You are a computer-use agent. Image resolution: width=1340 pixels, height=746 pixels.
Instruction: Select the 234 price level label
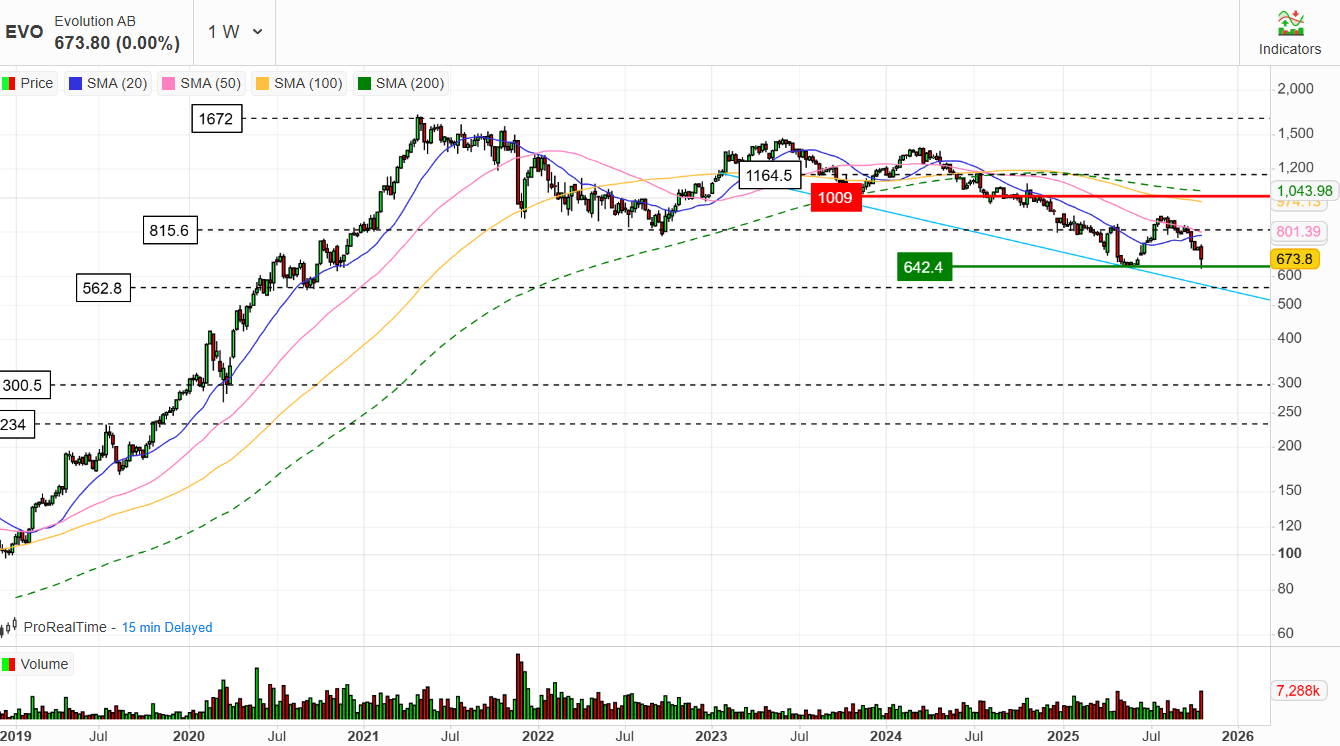[x=17, y=425]
